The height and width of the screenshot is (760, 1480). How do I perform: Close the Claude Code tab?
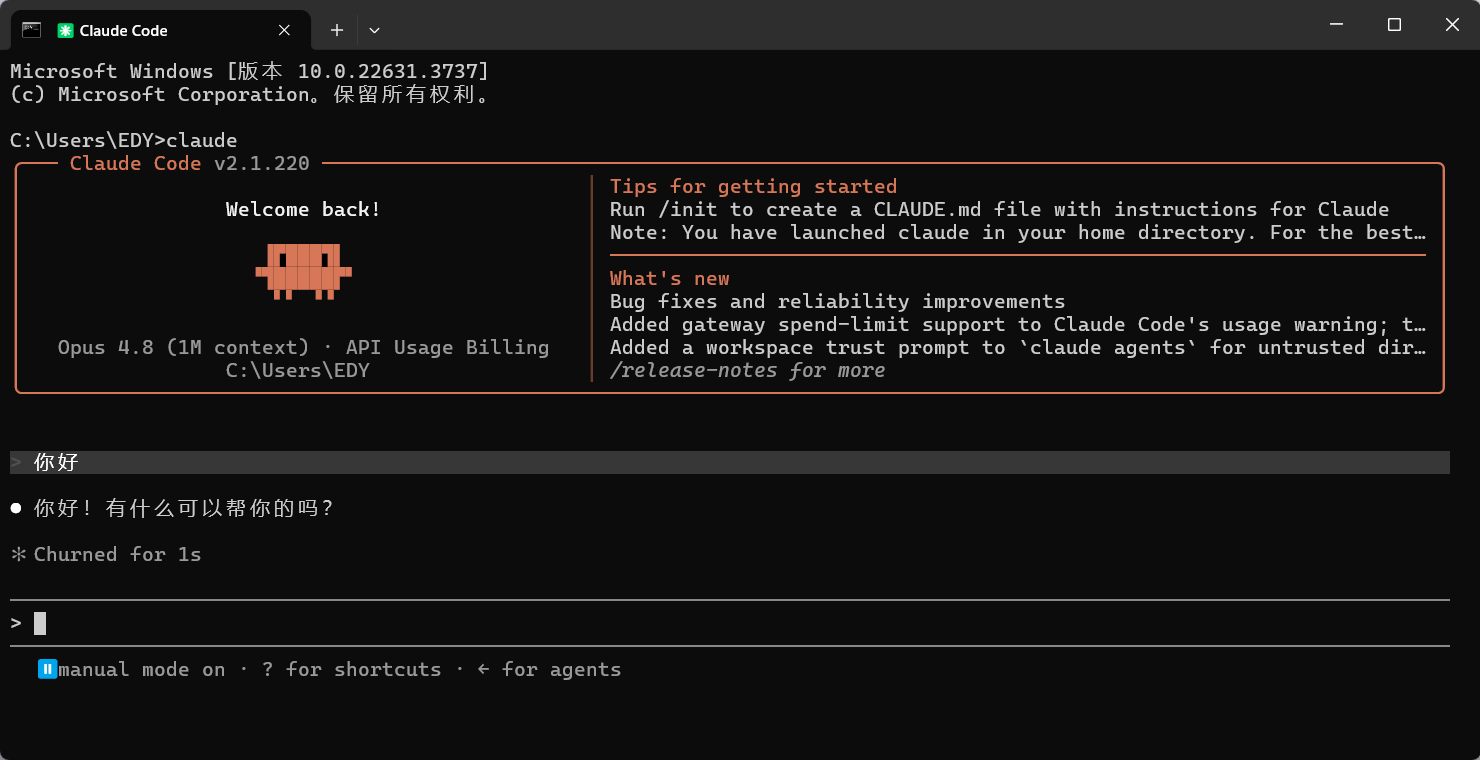tap(284, 31)
